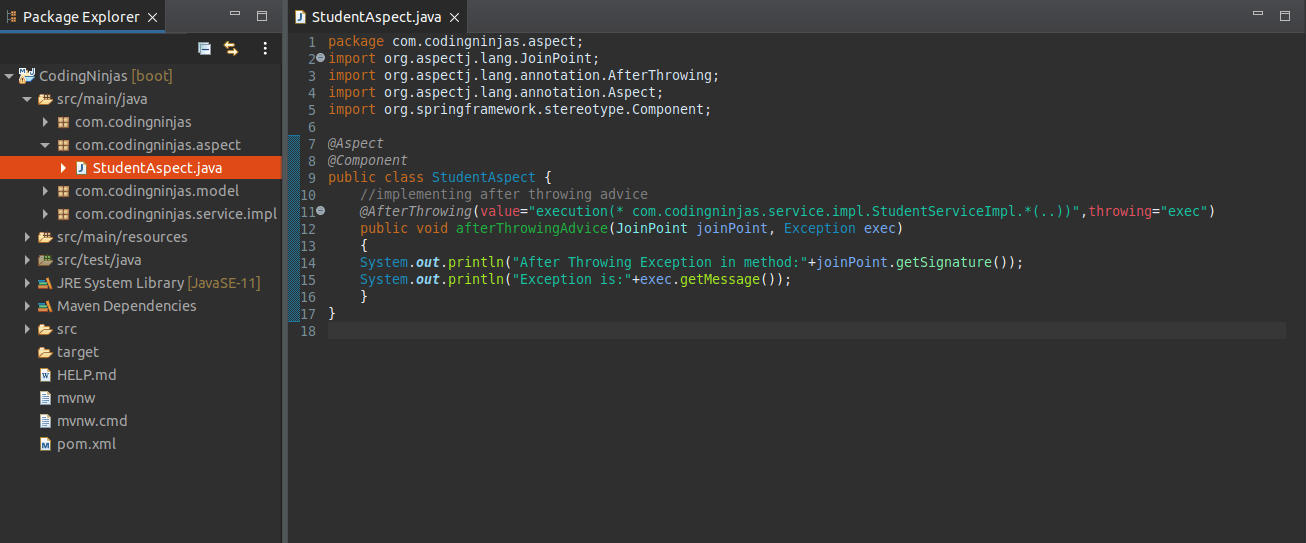Place cursor on empty line 18
This screenshot has height=543, width=1306.
(806, 330)
